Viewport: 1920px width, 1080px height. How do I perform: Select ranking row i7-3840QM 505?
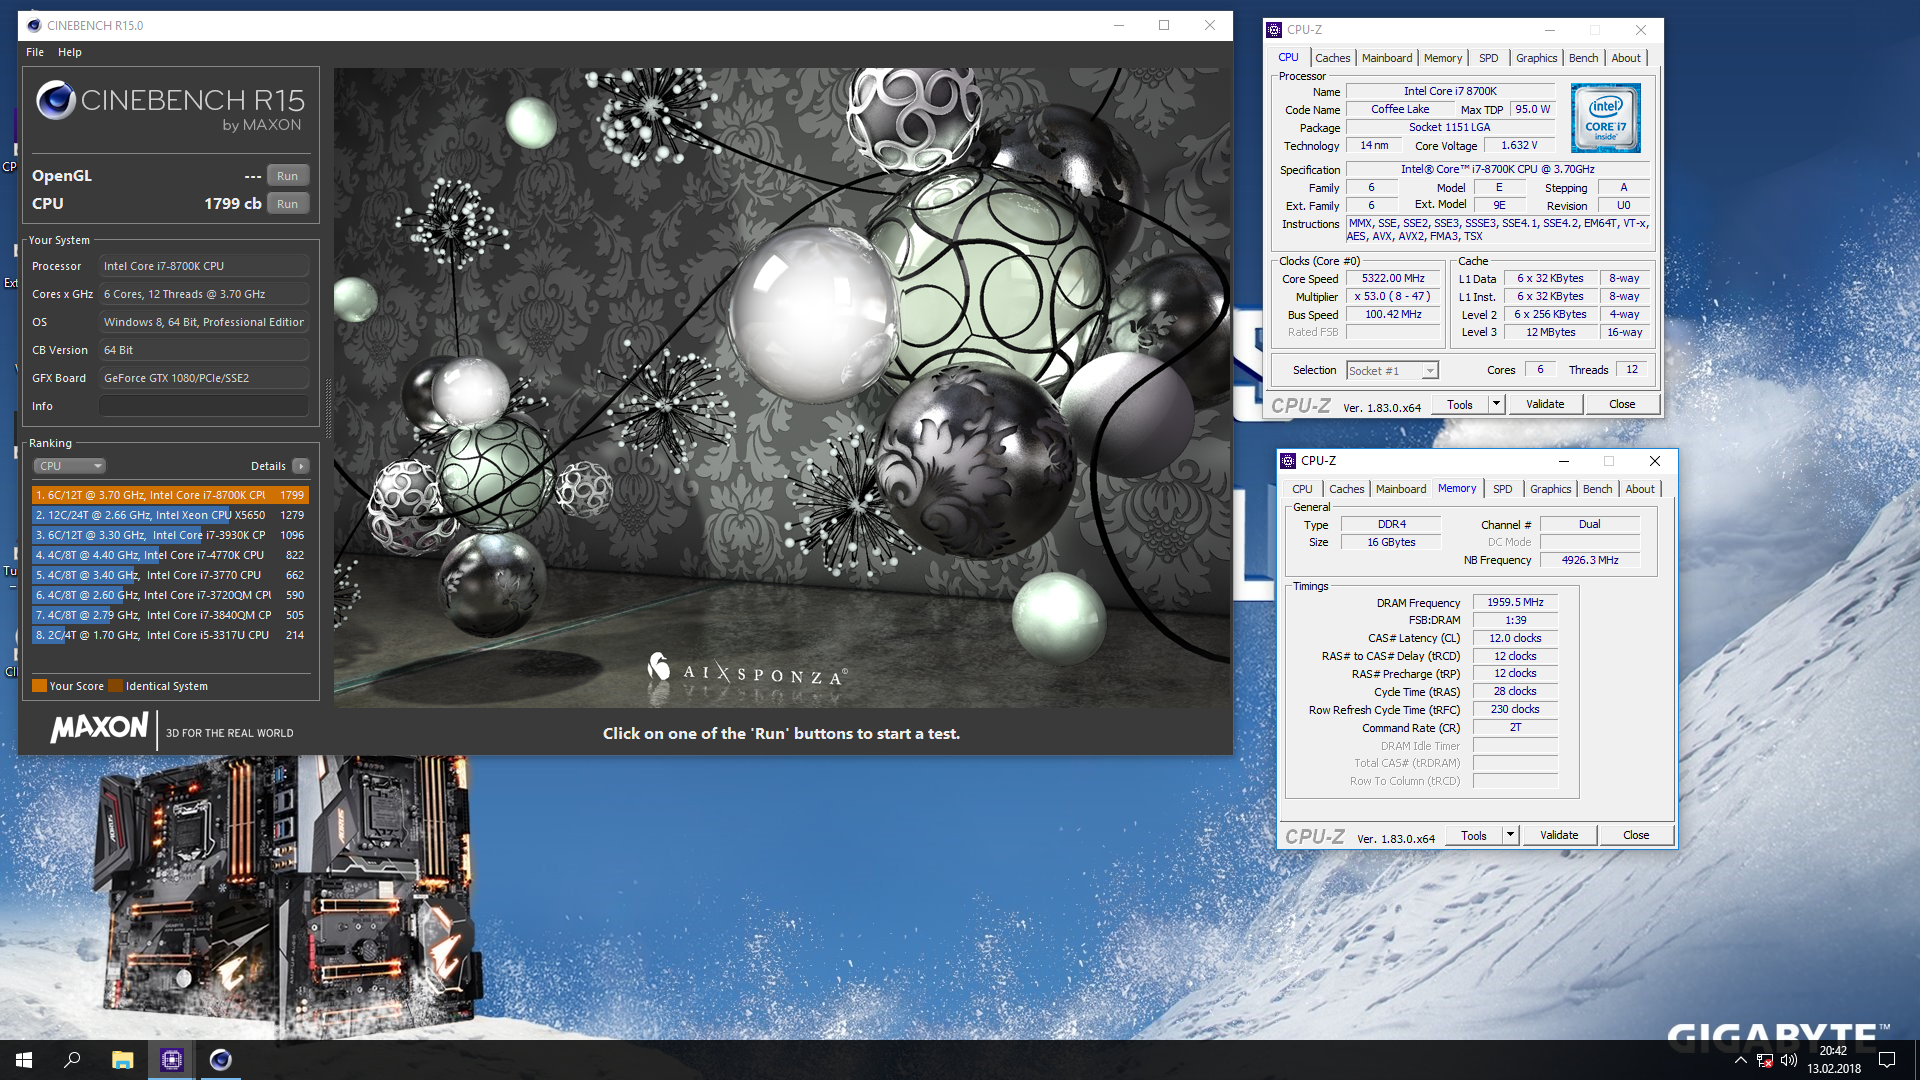tap(170, 615)
